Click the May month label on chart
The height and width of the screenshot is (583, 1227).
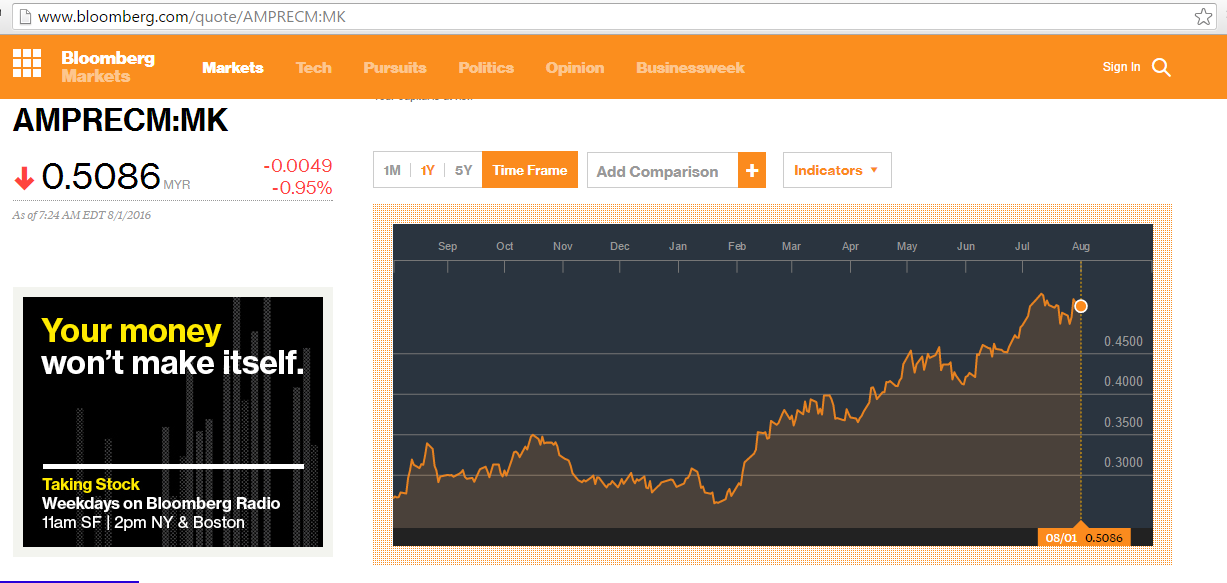pos(907,246)
